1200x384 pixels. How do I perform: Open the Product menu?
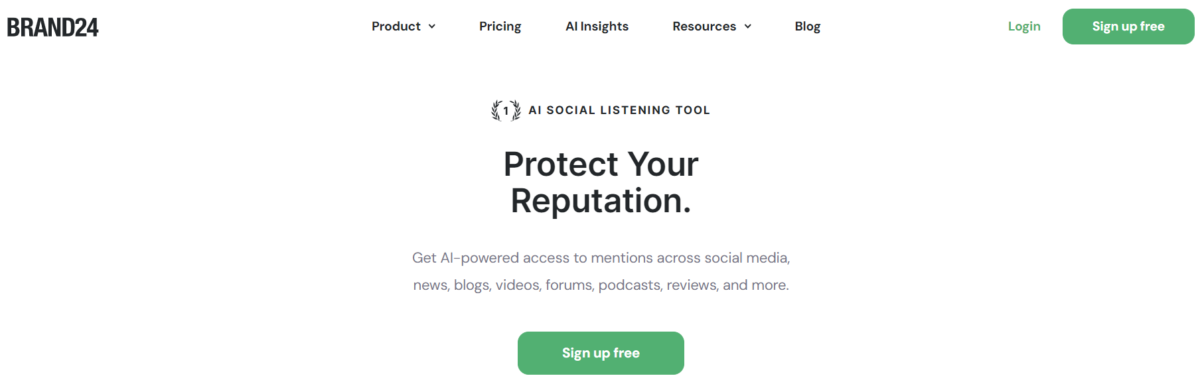tap(403, 27)
